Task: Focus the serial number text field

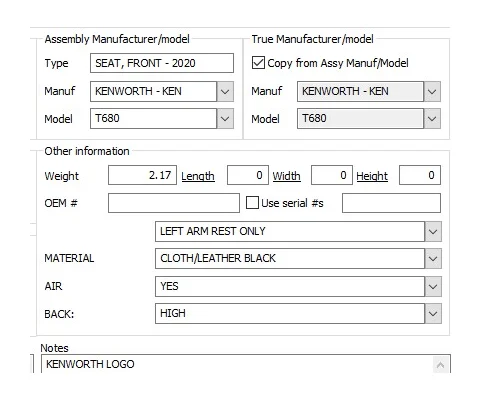Action: point(391,203)
